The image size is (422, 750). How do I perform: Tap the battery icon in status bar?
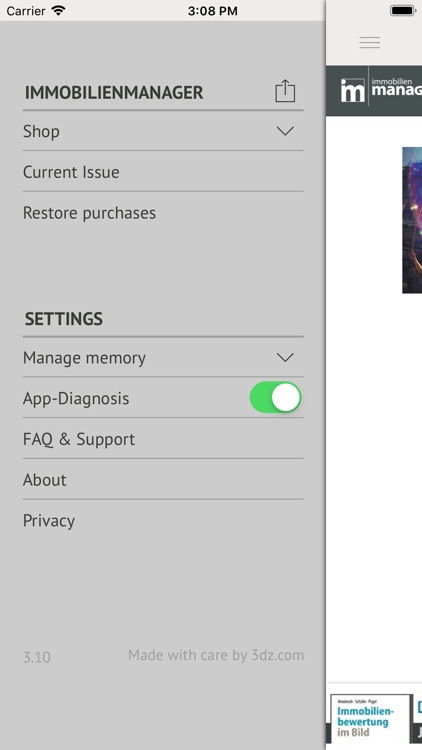click(x=403, y=10)
